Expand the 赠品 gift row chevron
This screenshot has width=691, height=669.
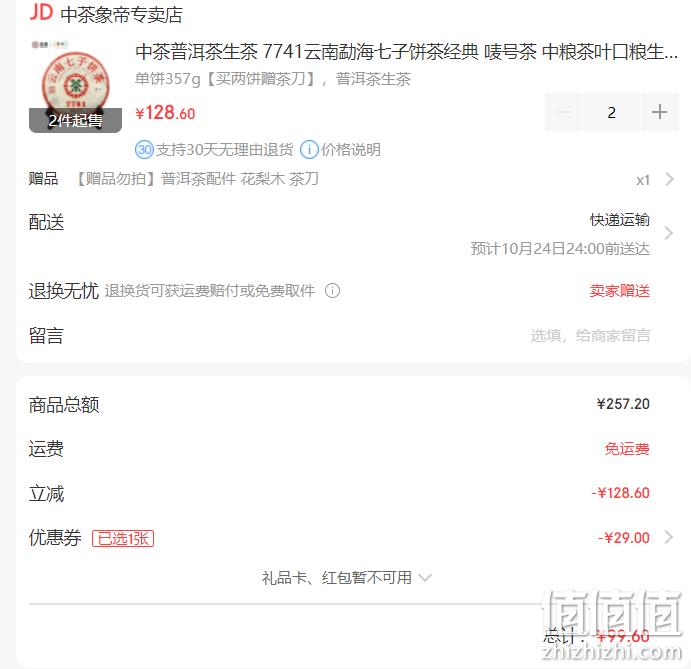[669, 179]
